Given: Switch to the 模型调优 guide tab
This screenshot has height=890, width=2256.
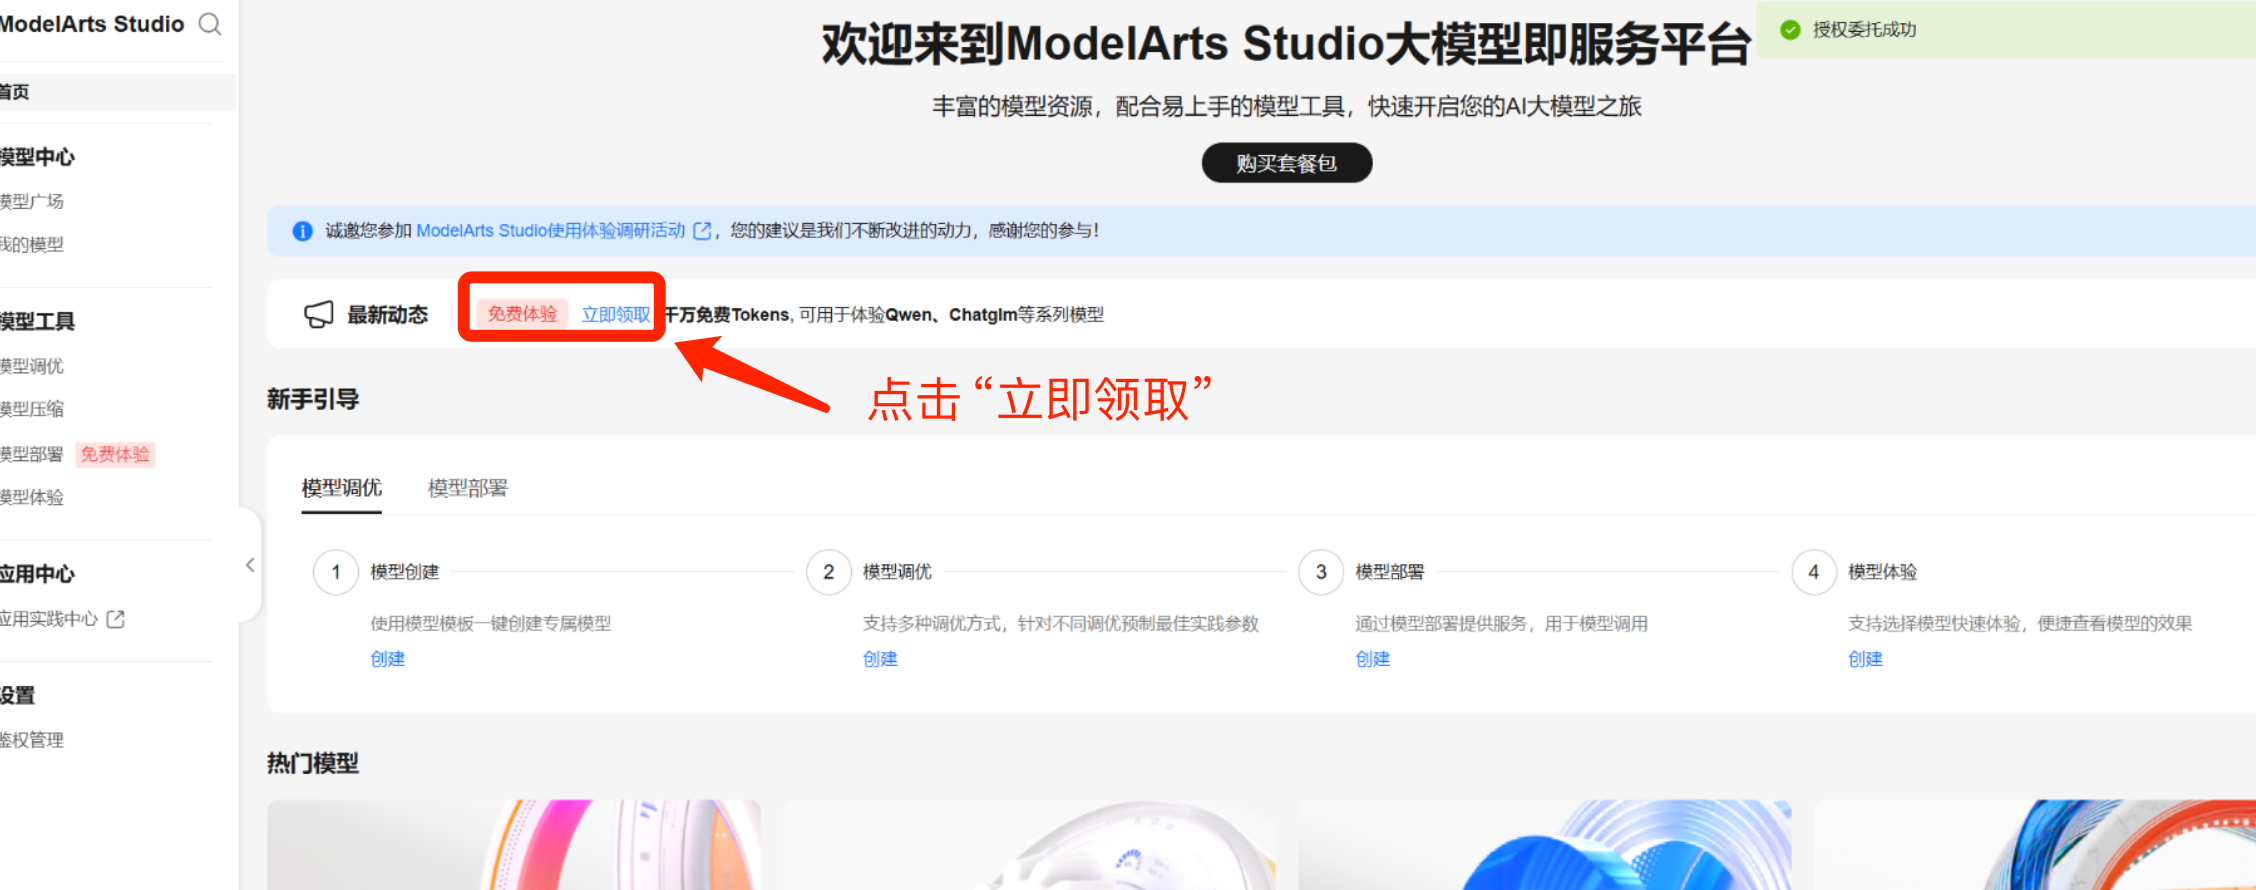Looking at the screenshot, I should click(342, 488).
